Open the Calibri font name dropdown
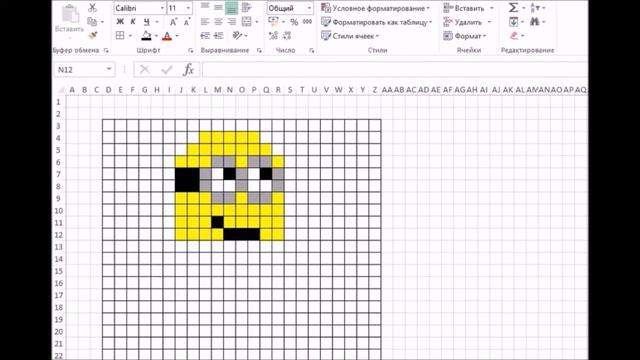Viewport: 640px width, 360px height. (x=162, y=8)
